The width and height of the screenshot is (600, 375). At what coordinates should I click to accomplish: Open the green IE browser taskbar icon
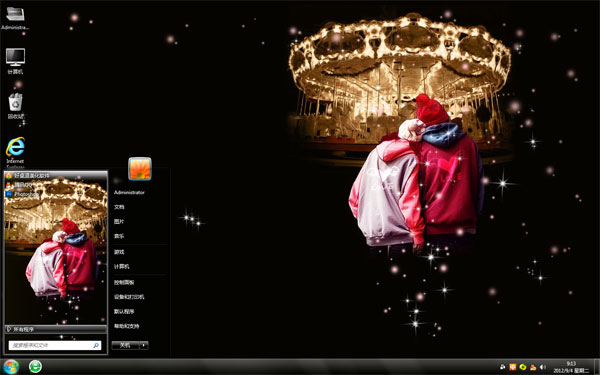coord(36,367)
